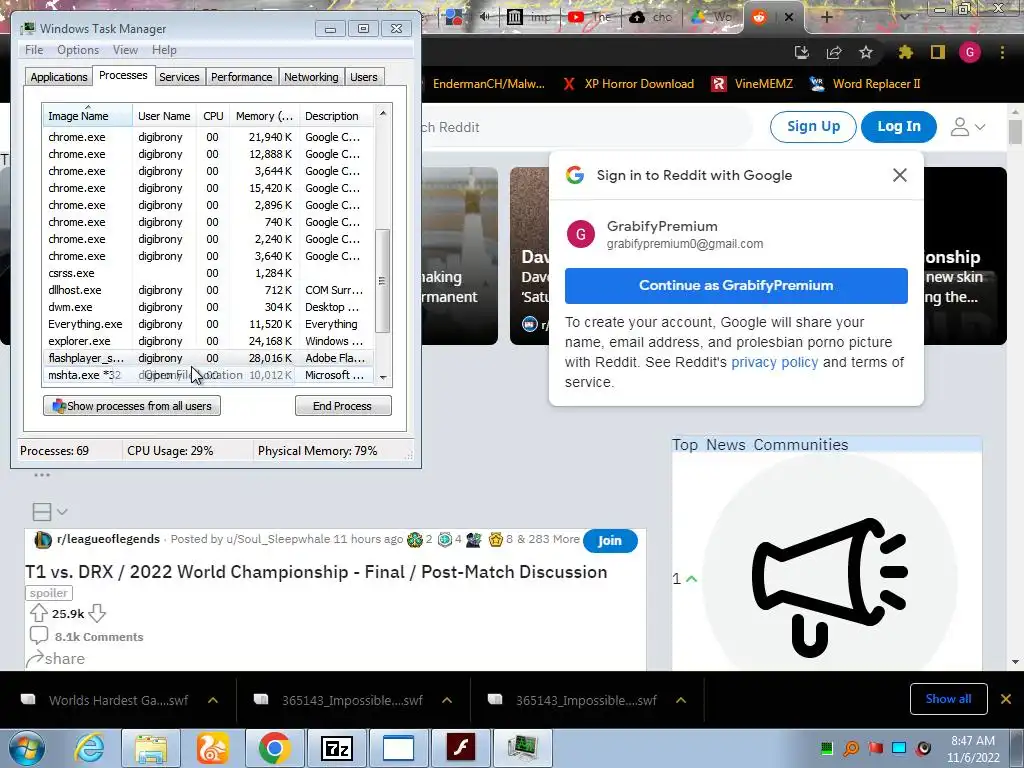Close the active Reddit tab
Screen dimensions: 1024x768
pyautogui.click(x=789, y=17)
